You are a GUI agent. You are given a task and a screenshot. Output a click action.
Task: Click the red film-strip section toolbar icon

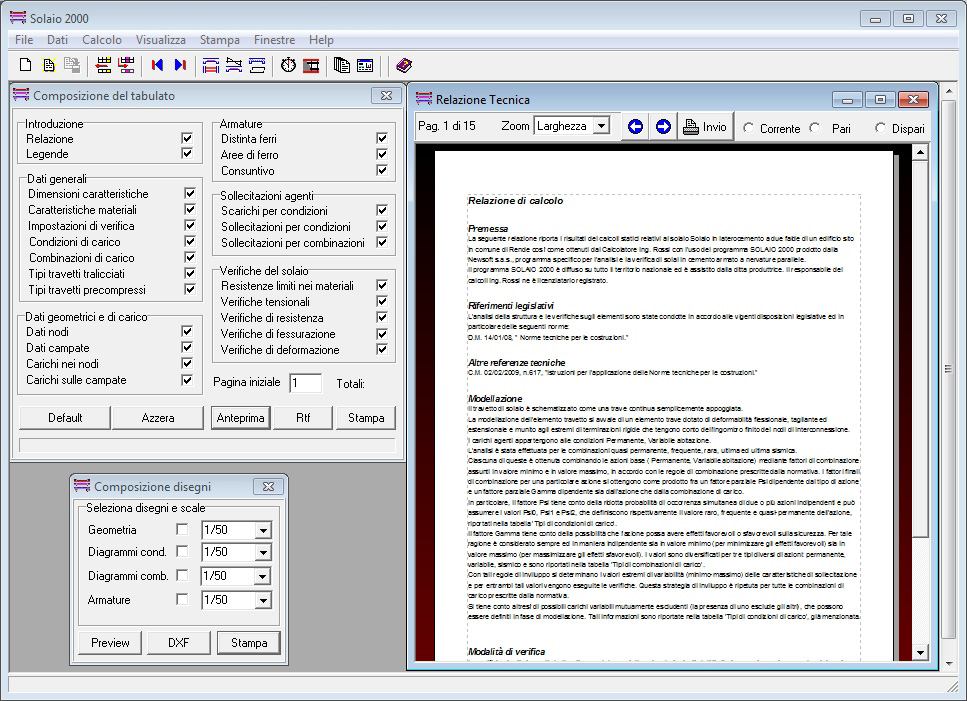pos(311,65)
